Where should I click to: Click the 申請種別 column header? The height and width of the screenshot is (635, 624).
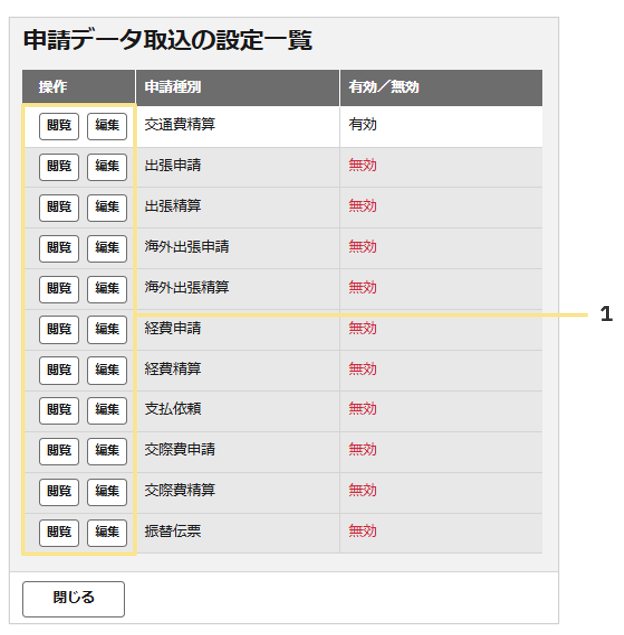pos(238,87)
